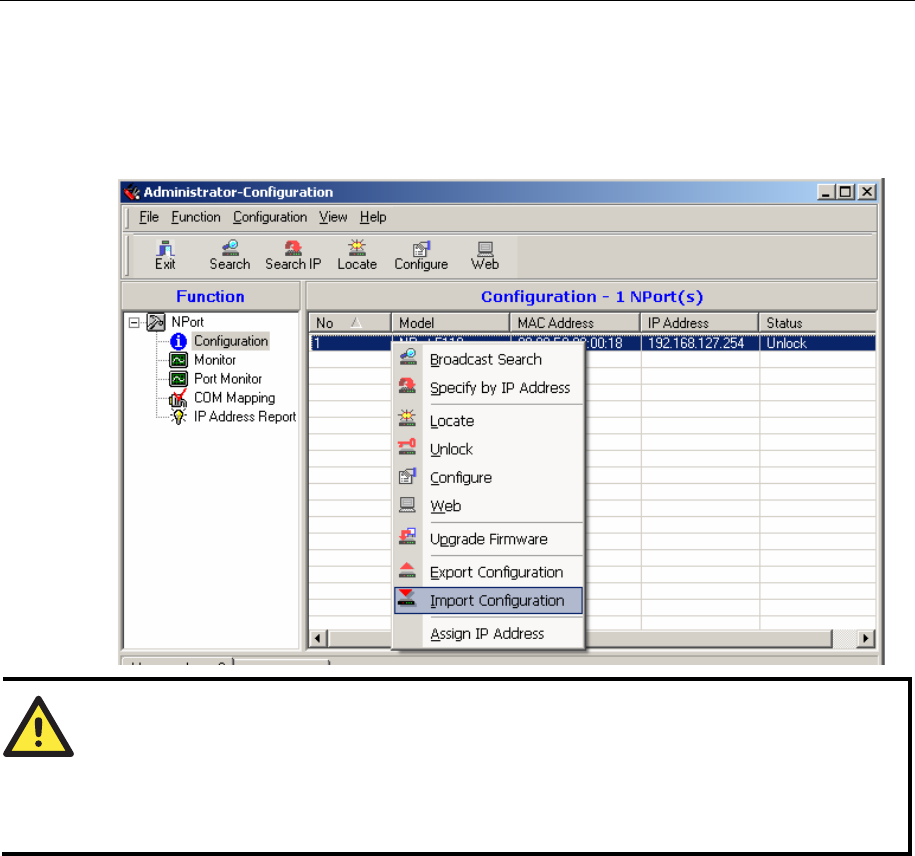915x856 pixels.
Task: Click the Unlock status cell in row 1
Action: tap(818, 343)
